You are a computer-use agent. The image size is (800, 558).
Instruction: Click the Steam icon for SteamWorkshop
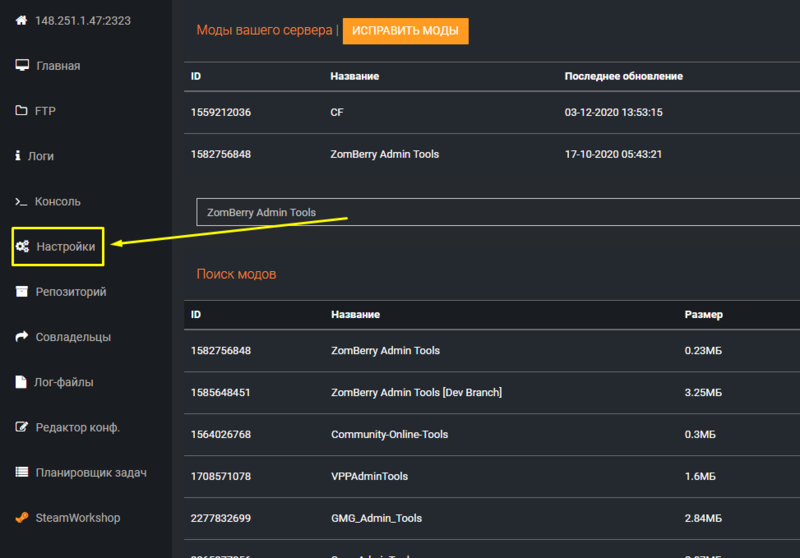click(x=21, y=518)
